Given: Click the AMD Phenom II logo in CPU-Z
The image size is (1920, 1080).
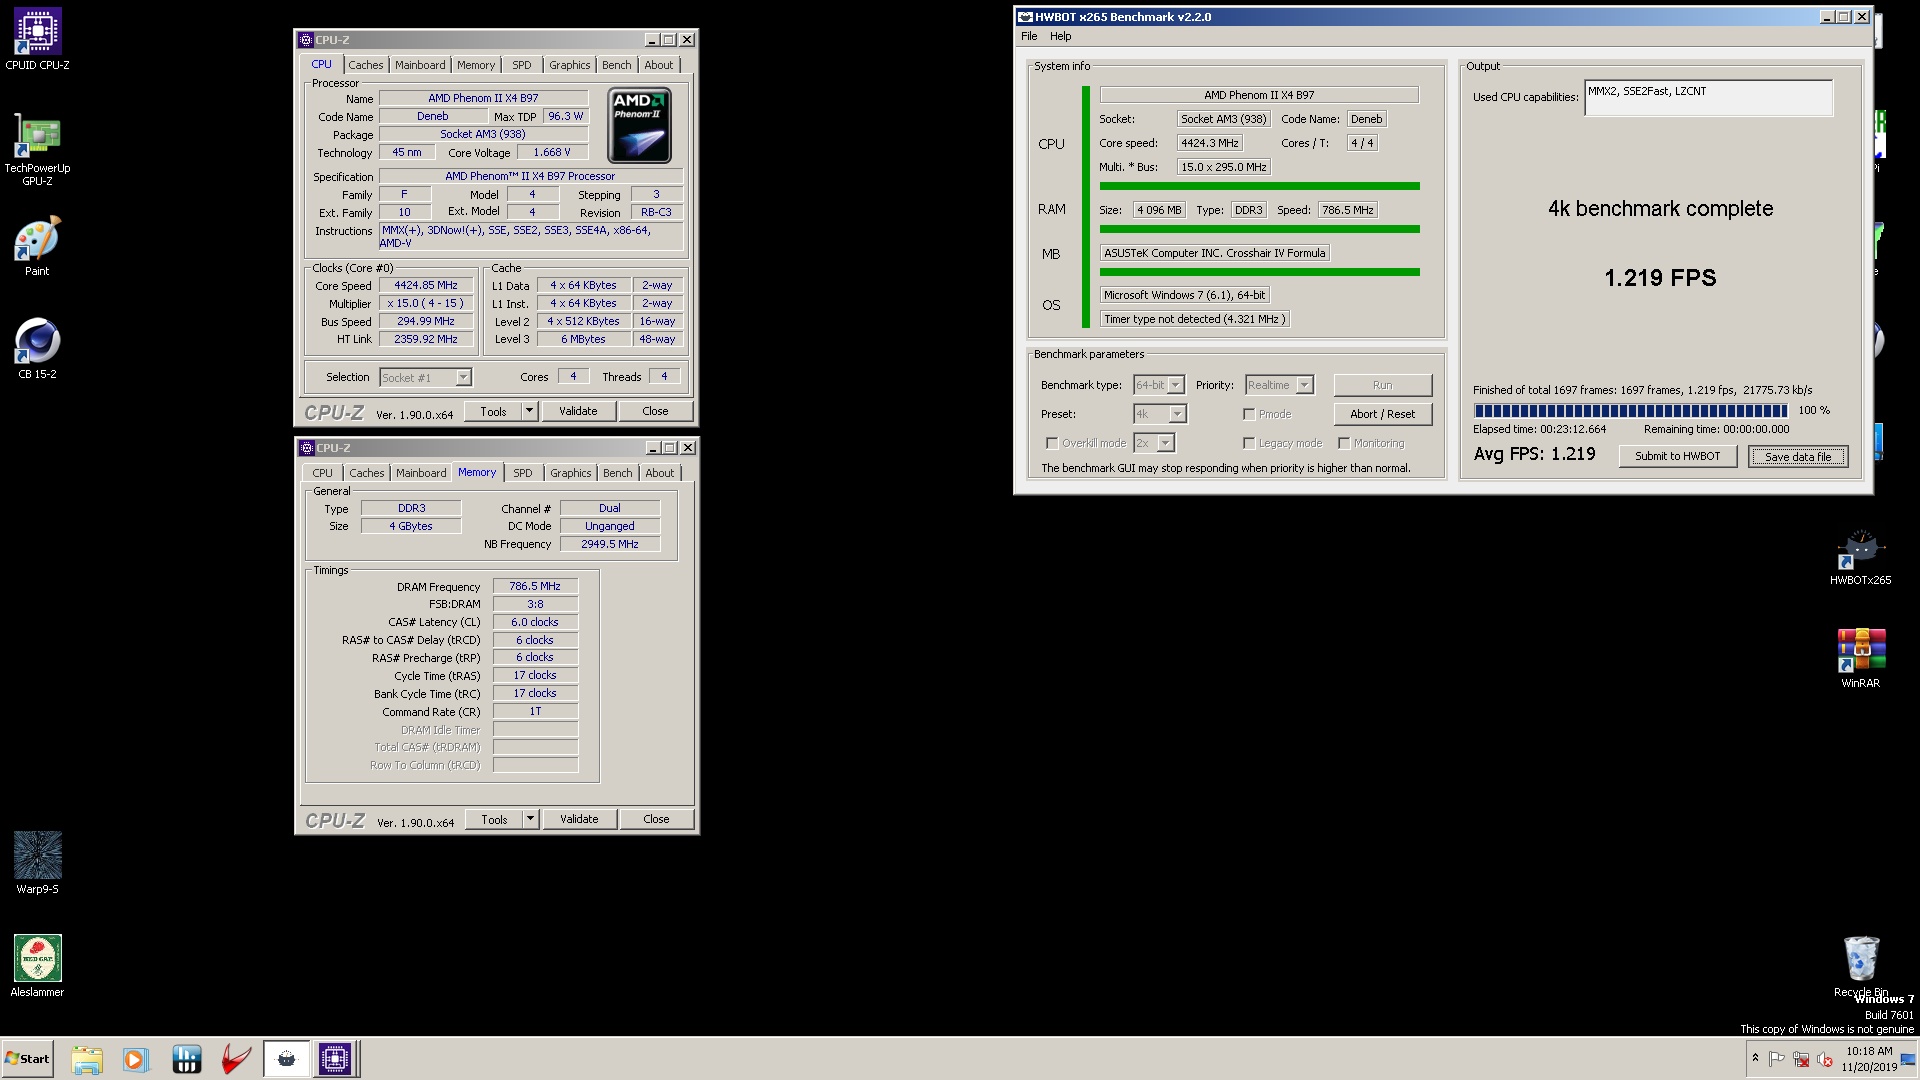Looking at the screenshot, I should (x=639, y=125).
